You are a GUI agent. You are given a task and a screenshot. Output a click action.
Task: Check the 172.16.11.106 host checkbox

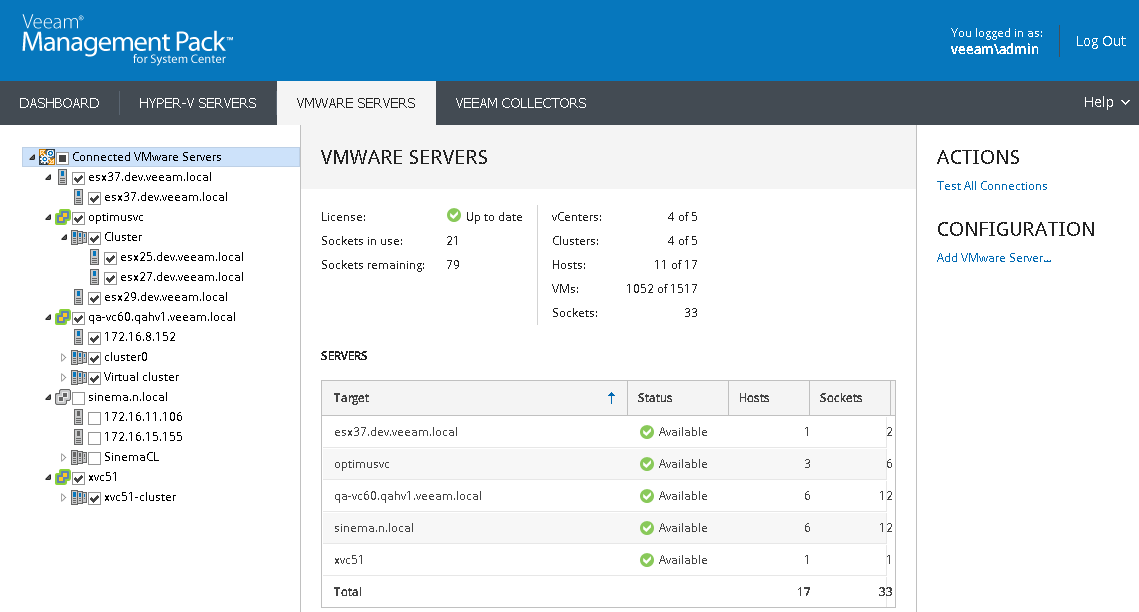click(94, 417)
